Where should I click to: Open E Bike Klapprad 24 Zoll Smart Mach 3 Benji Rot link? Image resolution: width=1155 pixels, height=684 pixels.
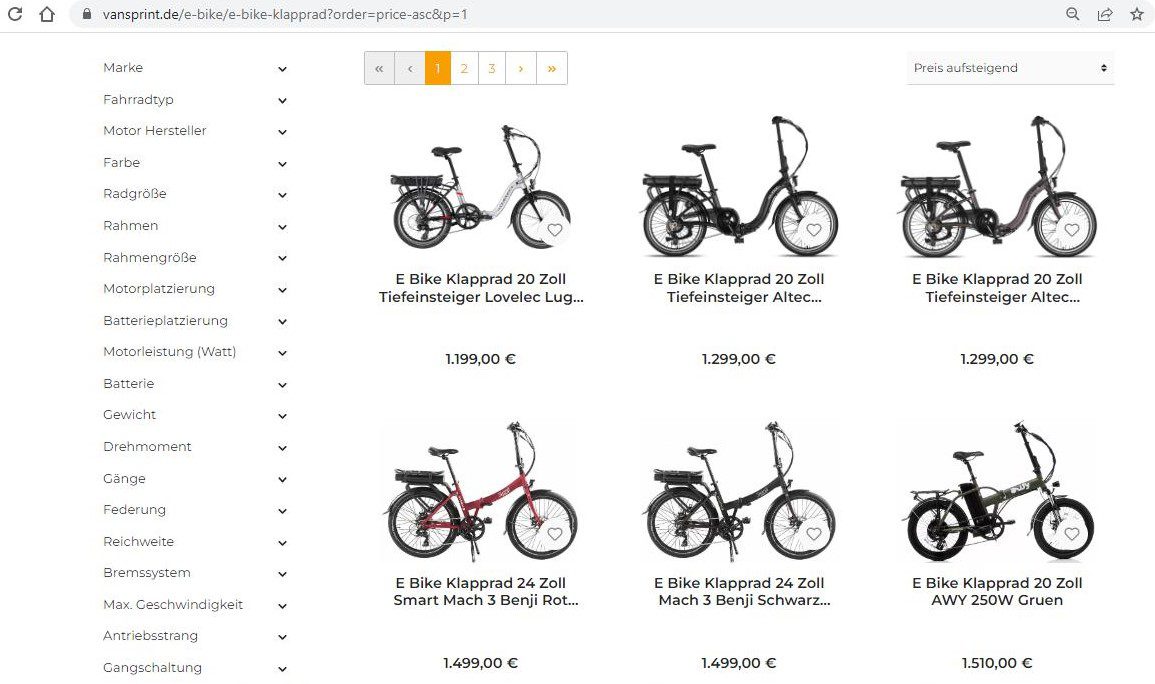click(485, 591)
